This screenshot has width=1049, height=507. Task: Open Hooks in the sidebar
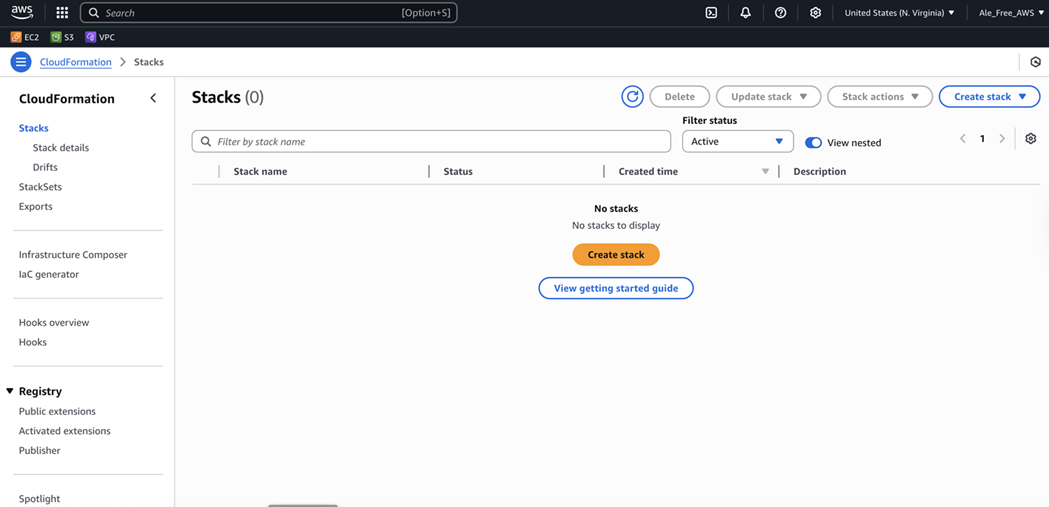[x=33, y=342]
